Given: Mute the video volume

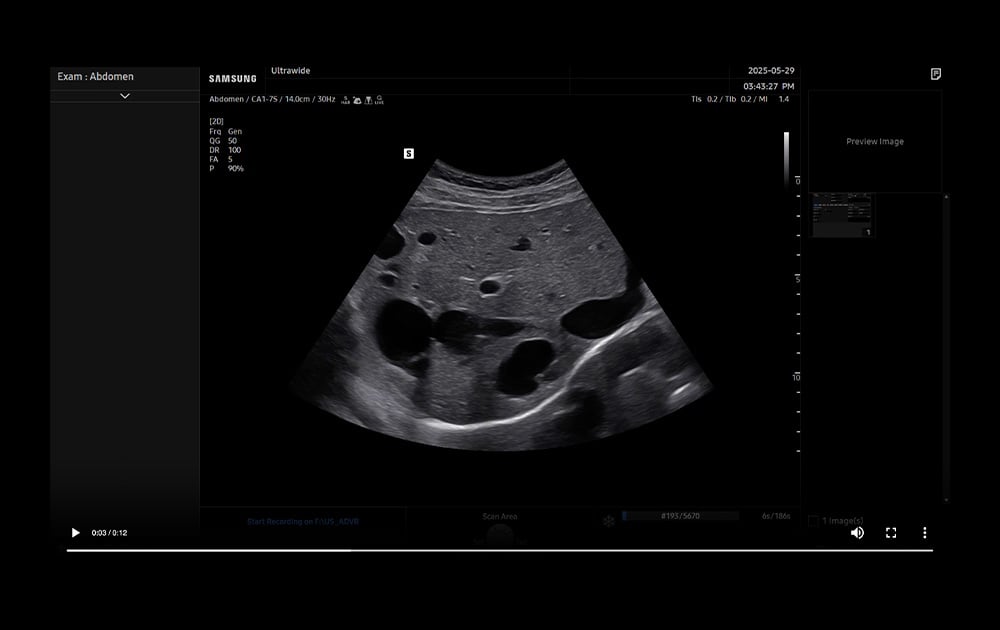Looking at the screenshot, I should pos(857,533).
